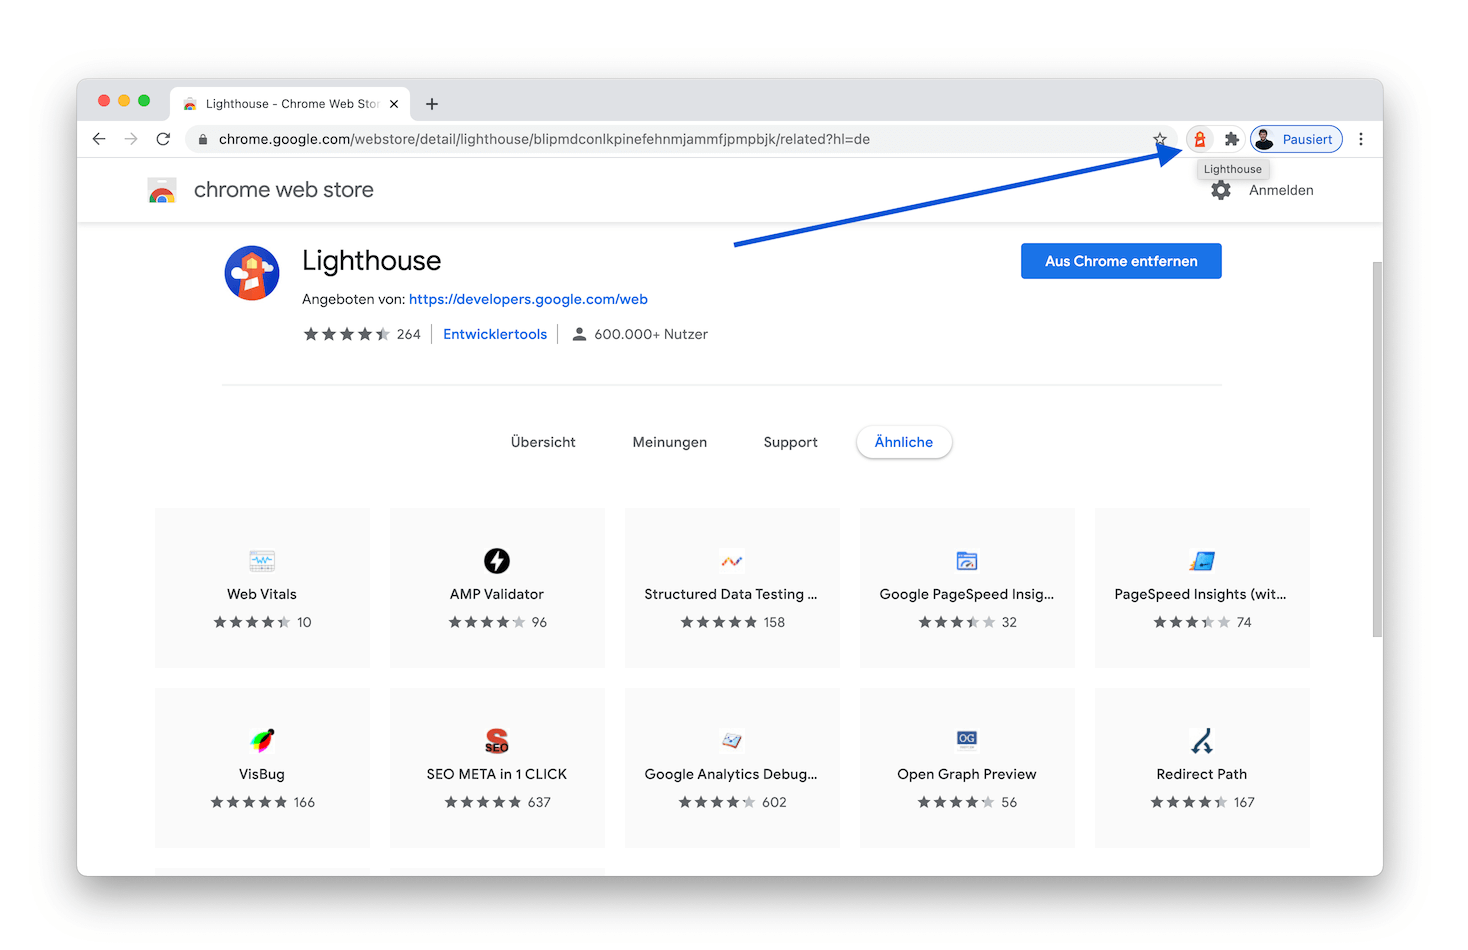
Task: Click the browser forward arrow
Action: pyautogui.click(x=131, y=139)
